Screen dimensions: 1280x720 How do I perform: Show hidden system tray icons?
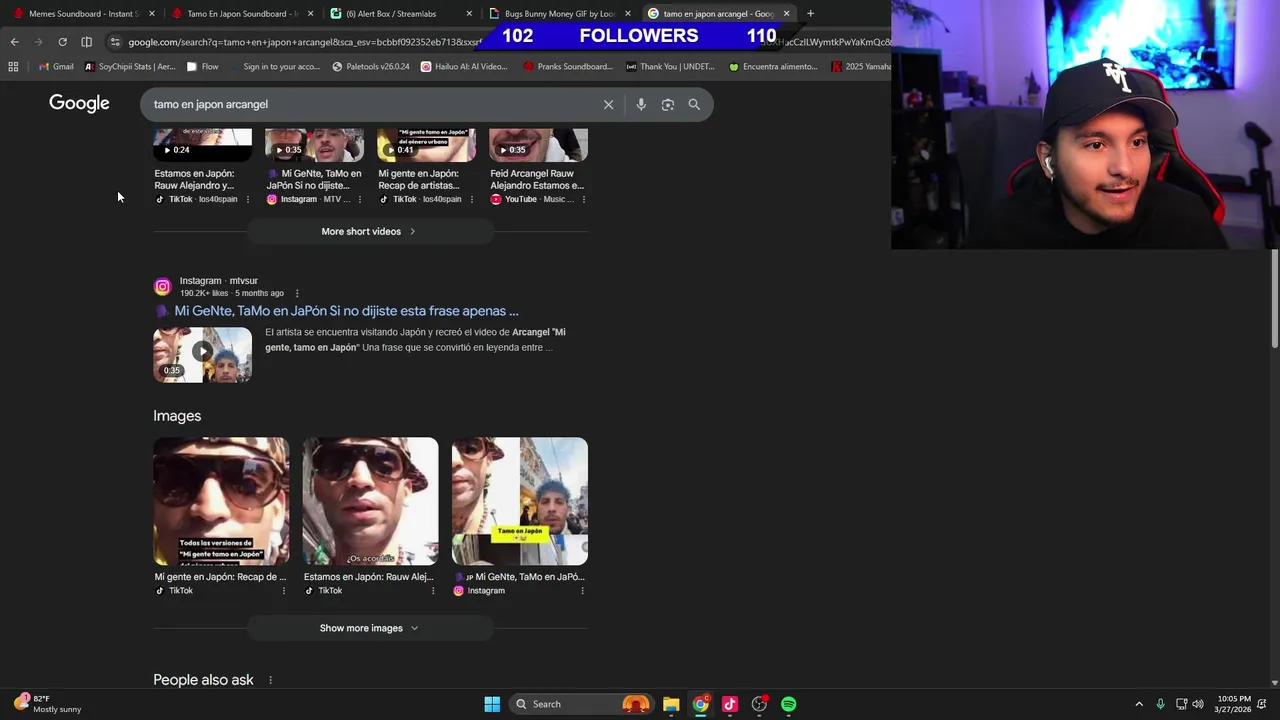click(x=1138, y=704)
